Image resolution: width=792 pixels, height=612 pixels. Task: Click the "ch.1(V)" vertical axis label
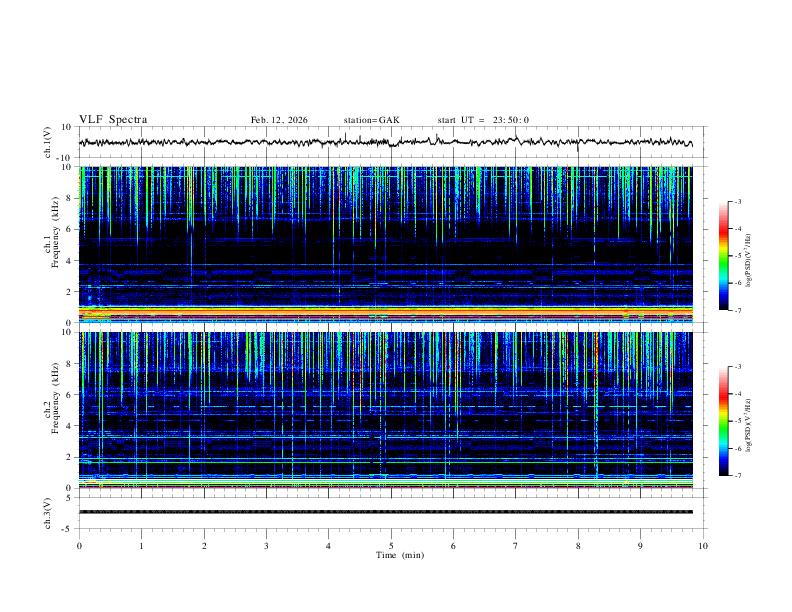pyautogui.click(x=48, y=142)
